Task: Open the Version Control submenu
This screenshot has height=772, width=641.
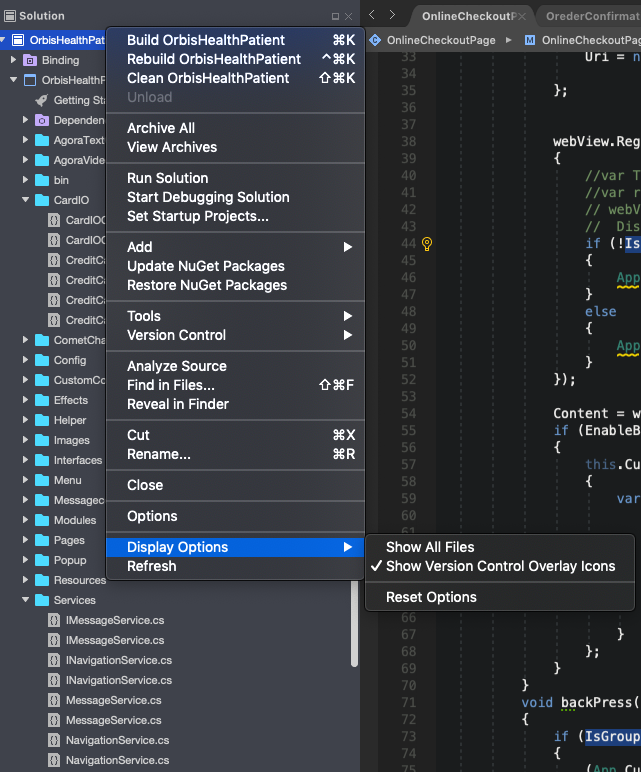Action: click(235, 335)
